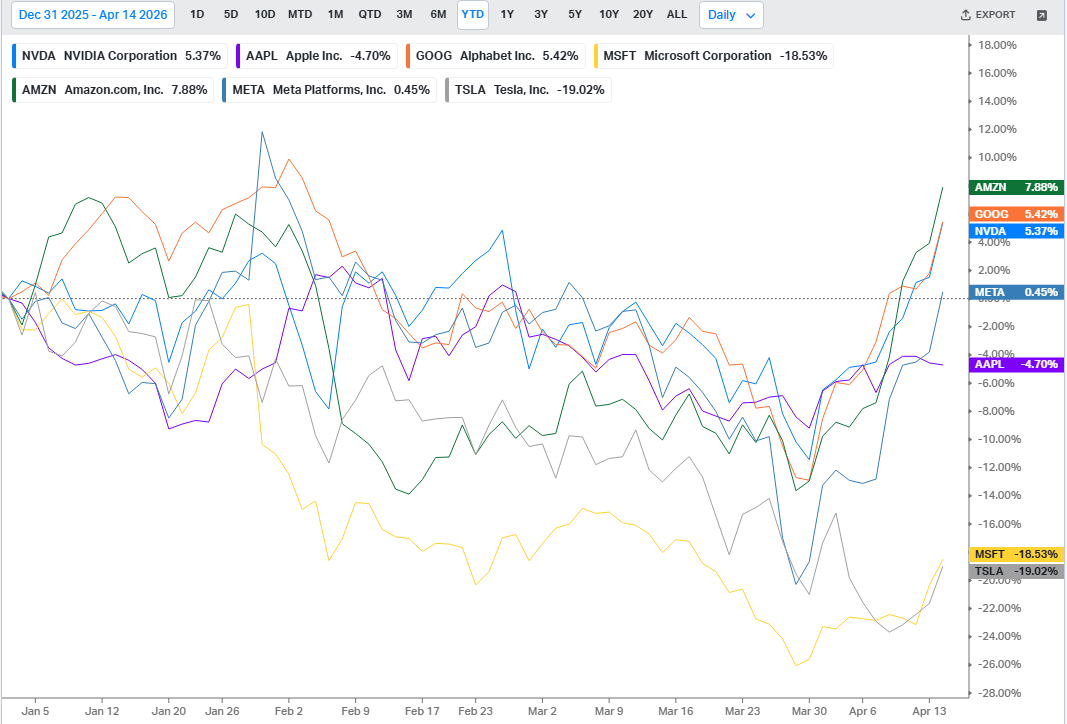Switch to the 1Y range tab
The height and width of the screenshot is (724, 1067).
coord(507,14)
